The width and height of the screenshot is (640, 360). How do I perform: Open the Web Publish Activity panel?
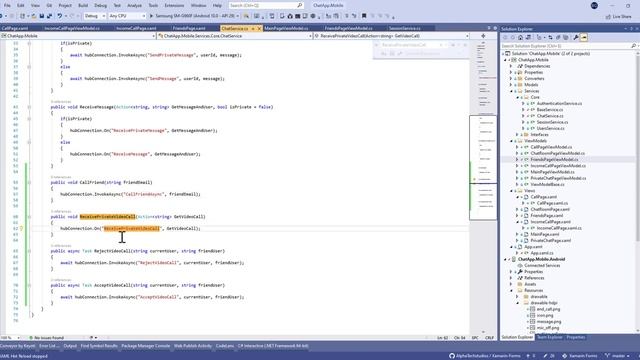[x=193, y=346]
